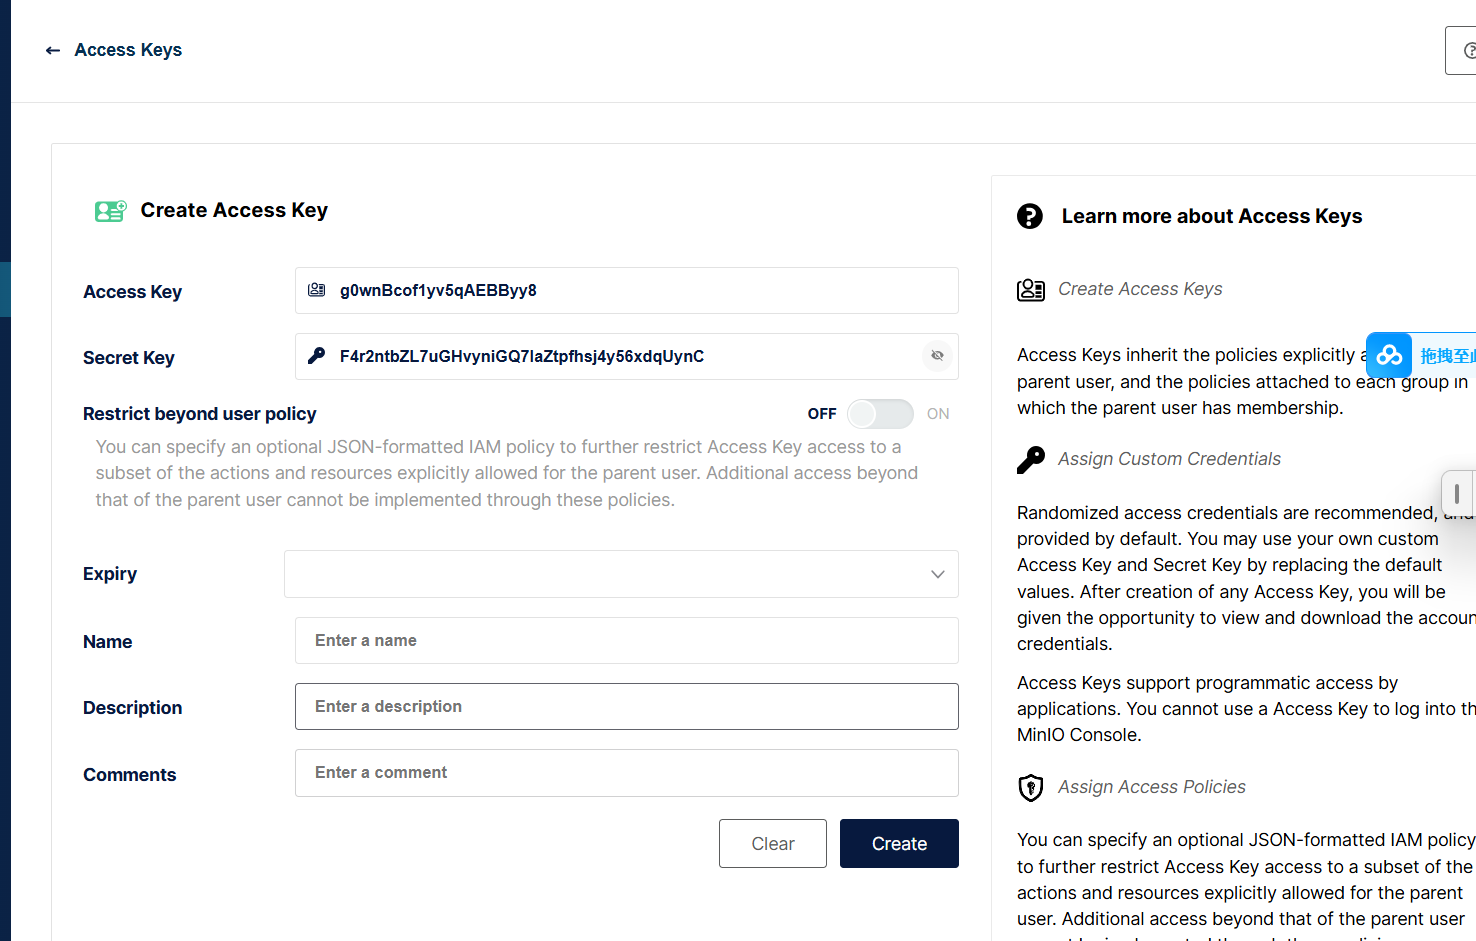Image resolution: width=1476 pixels, height=941 pixels.
Task: Focus the Name input field
Action: 626,641
